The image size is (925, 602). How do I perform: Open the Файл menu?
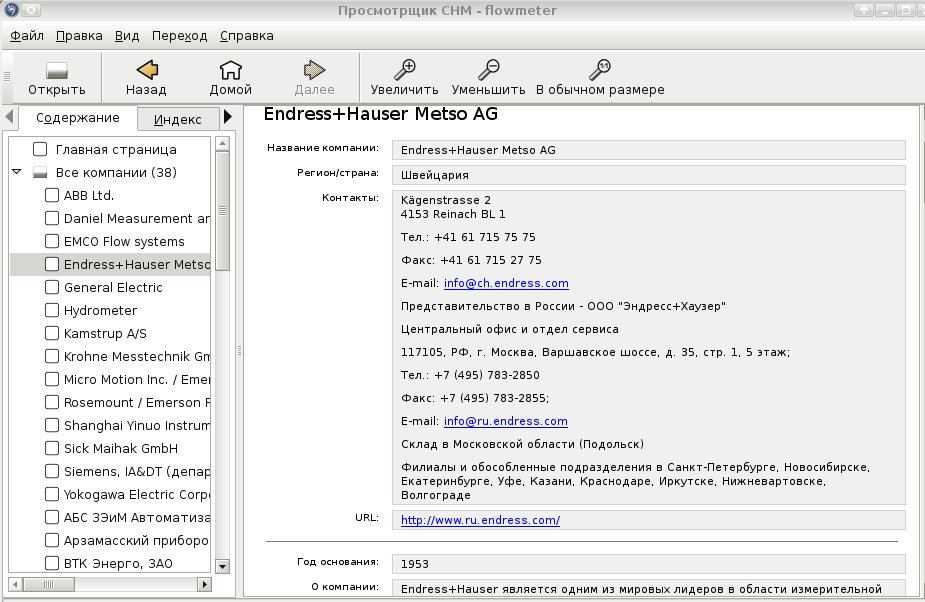[27, 35]
